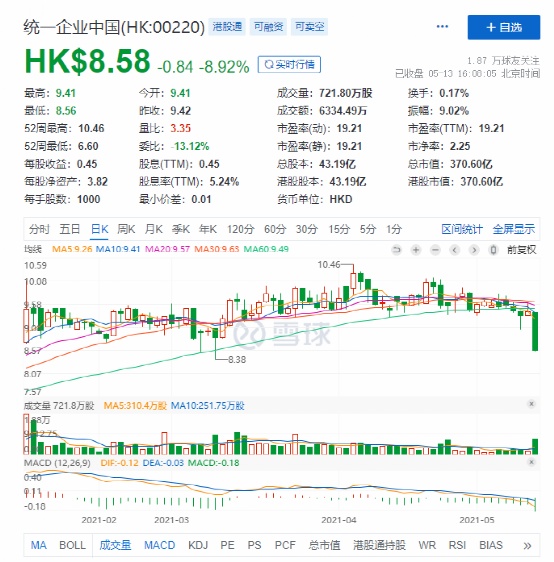Click the 2021-04 date label on axis

(x=339, y=520)
